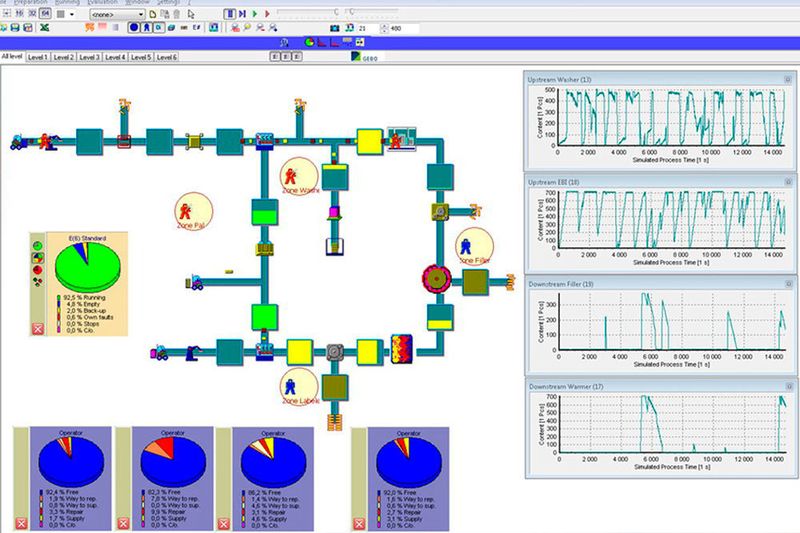This screenshot has width=800, height=533.
Task: Click the red rotary filler machine
Action: 436,278
